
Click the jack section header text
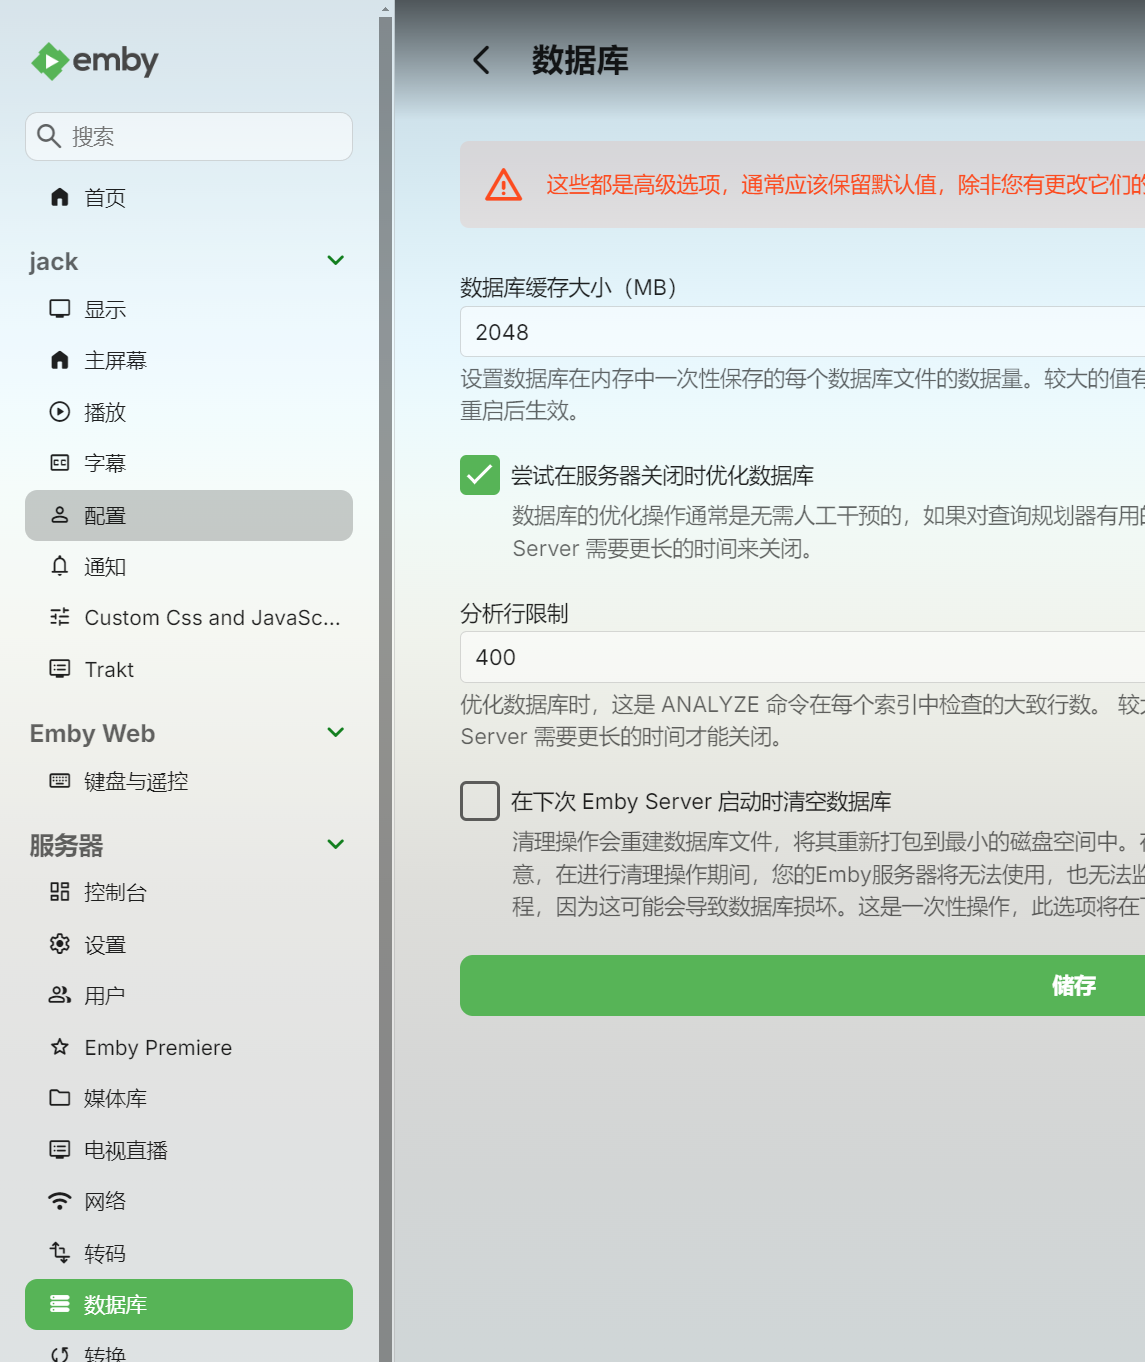click(x=54, y=262)
